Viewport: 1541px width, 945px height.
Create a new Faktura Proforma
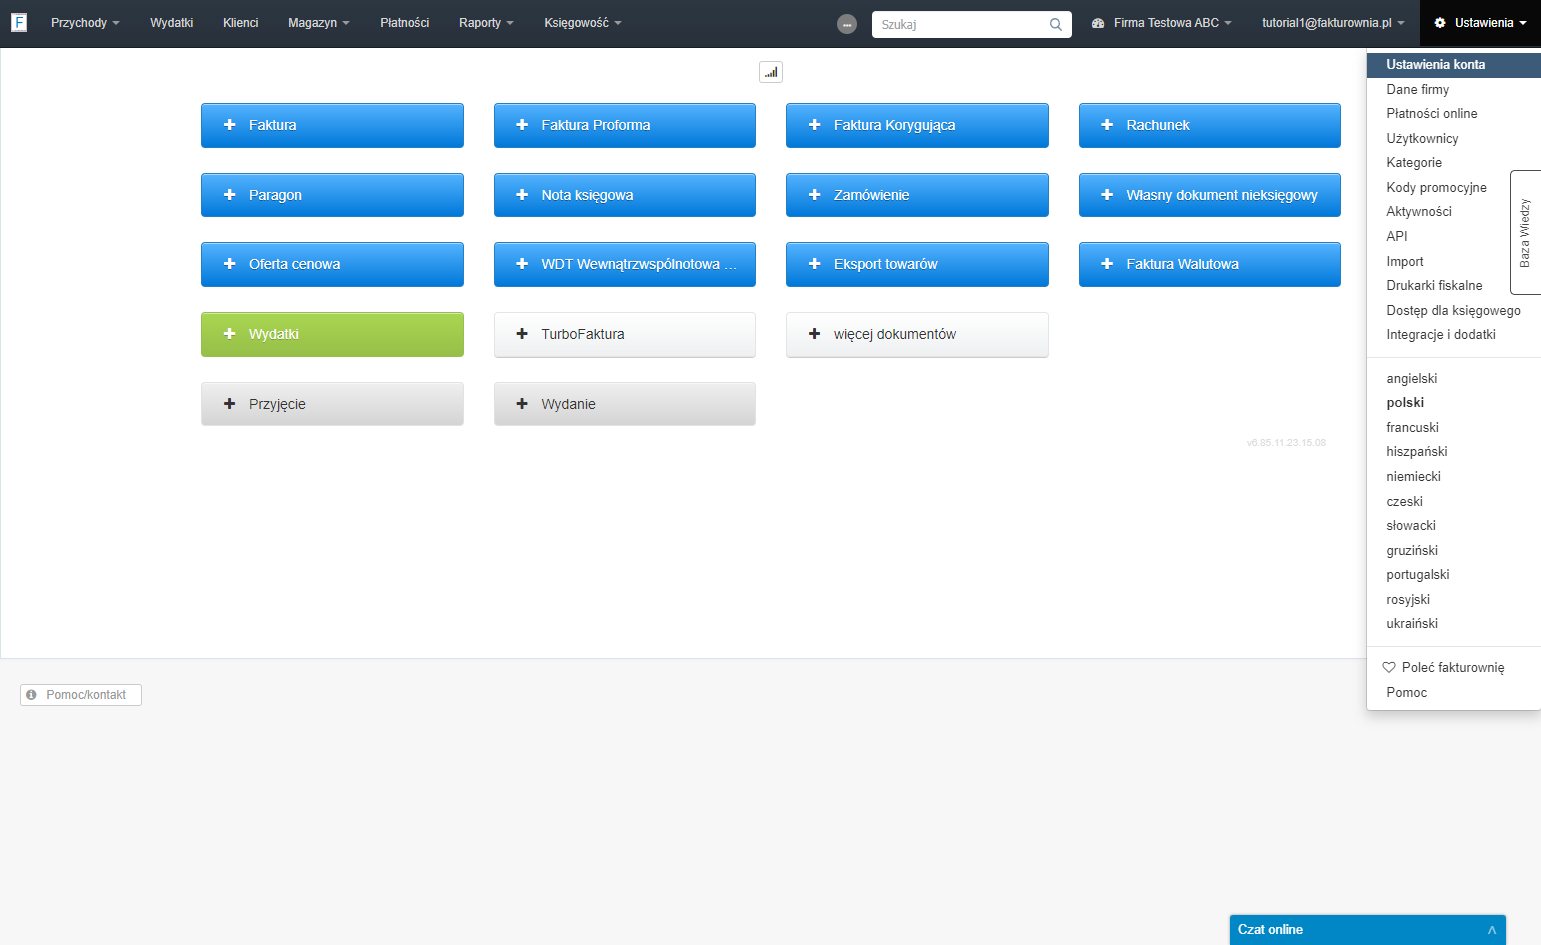click(625, 125)
